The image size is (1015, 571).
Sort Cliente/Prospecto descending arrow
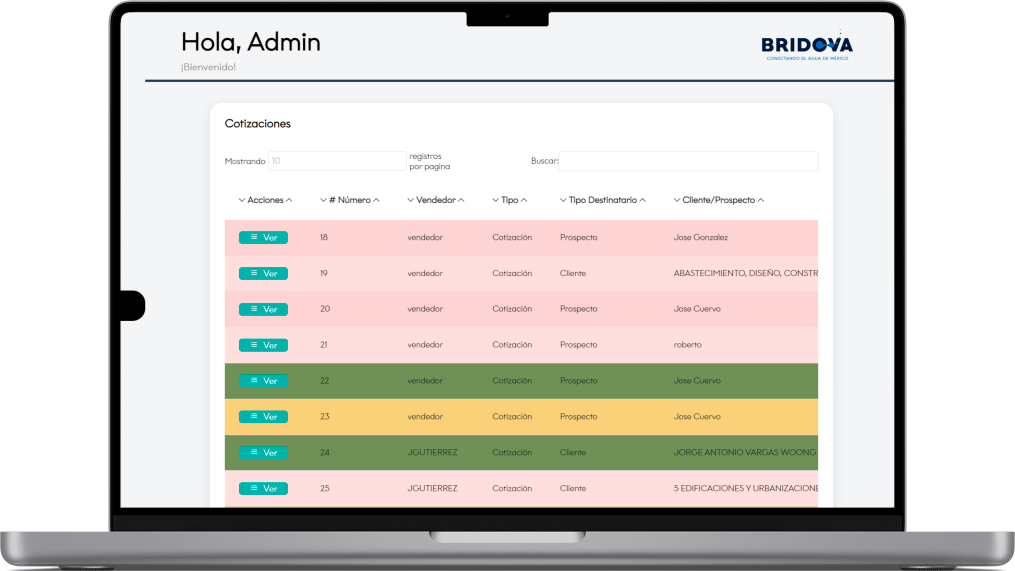676,200
